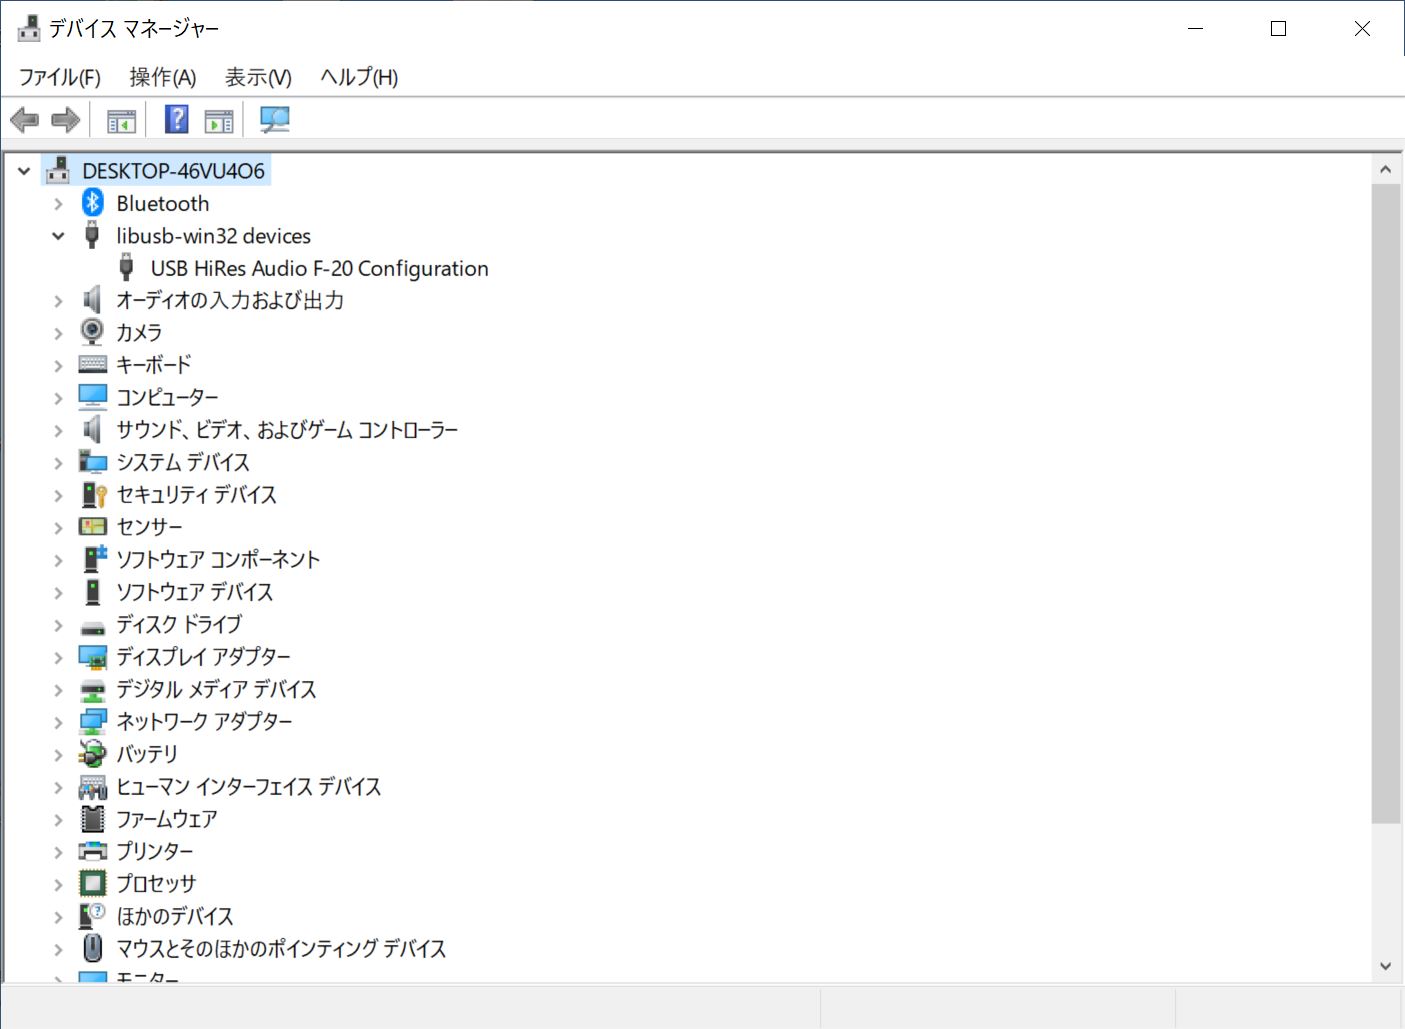The height and width of the screenshot is (1029, 1405).
Task: Select the ソフトウェア デバイス label
Action: [x=195, y=592]
